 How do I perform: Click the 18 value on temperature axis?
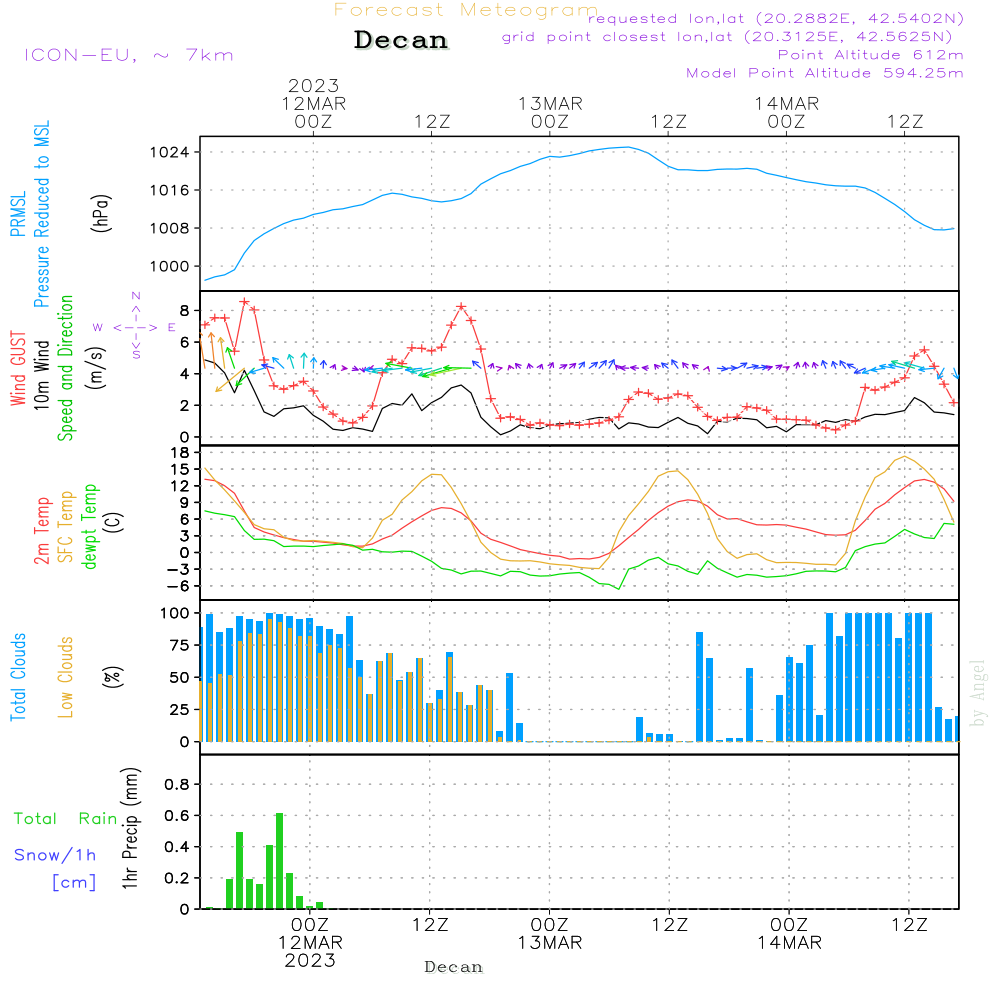[x=180, y=453]
